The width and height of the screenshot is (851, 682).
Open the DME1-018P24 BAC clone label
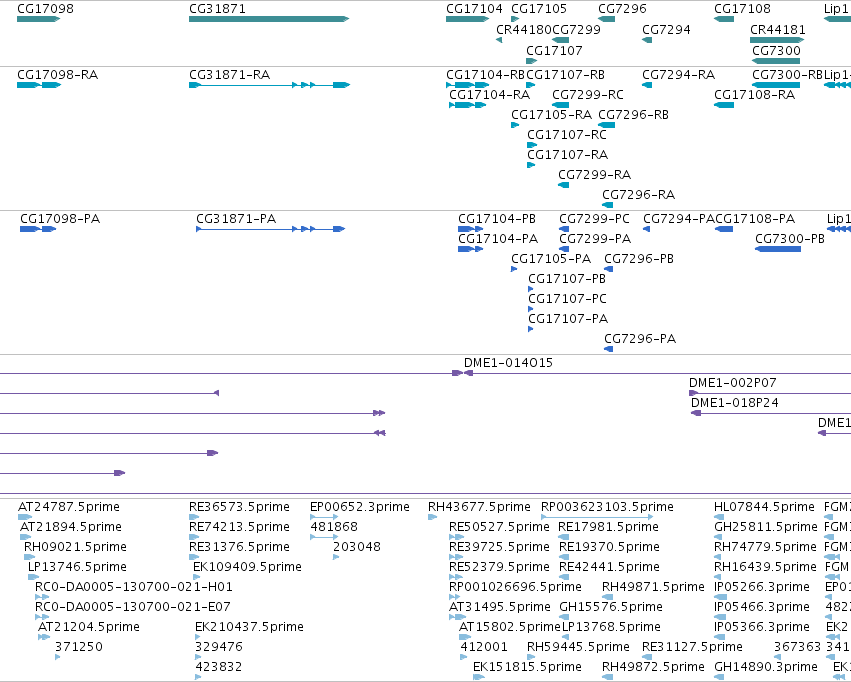(734, 403)
